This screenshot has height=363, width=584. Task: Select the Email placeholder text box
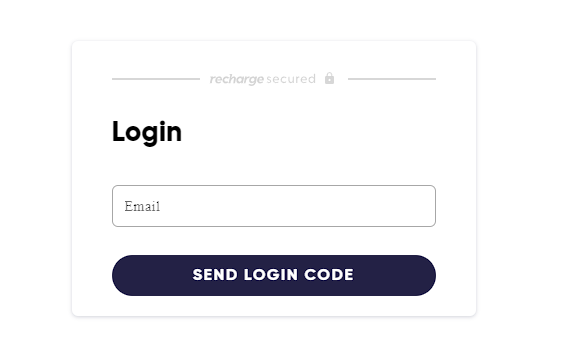274,206
